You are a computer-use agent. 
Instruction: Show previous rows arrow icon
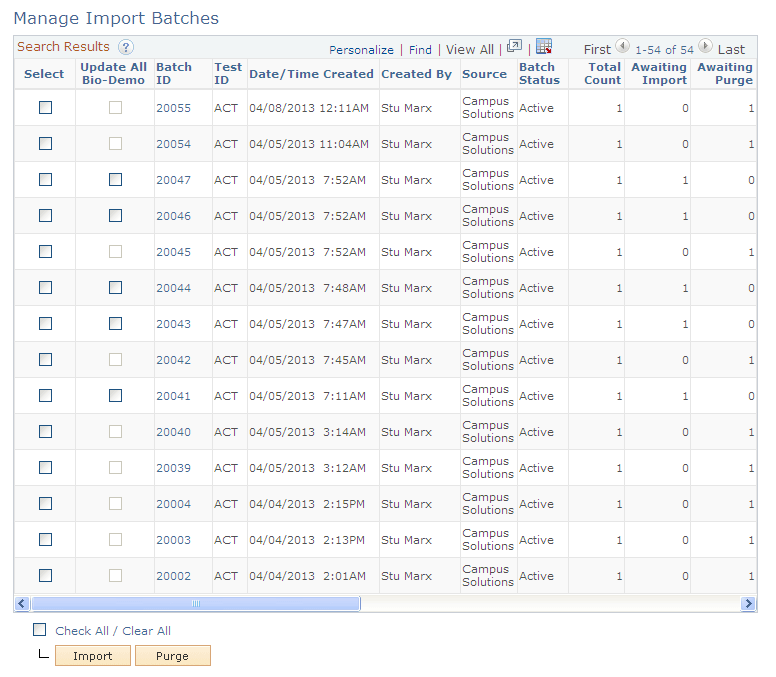(x=623, y=47)
